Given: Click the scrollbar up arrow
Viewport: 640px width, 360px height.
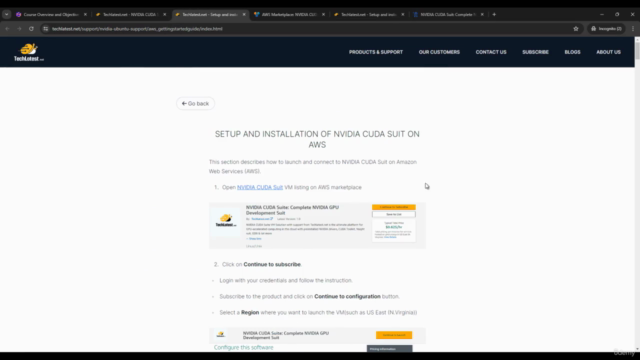Looking at the screenshot, I should point(637,40).
